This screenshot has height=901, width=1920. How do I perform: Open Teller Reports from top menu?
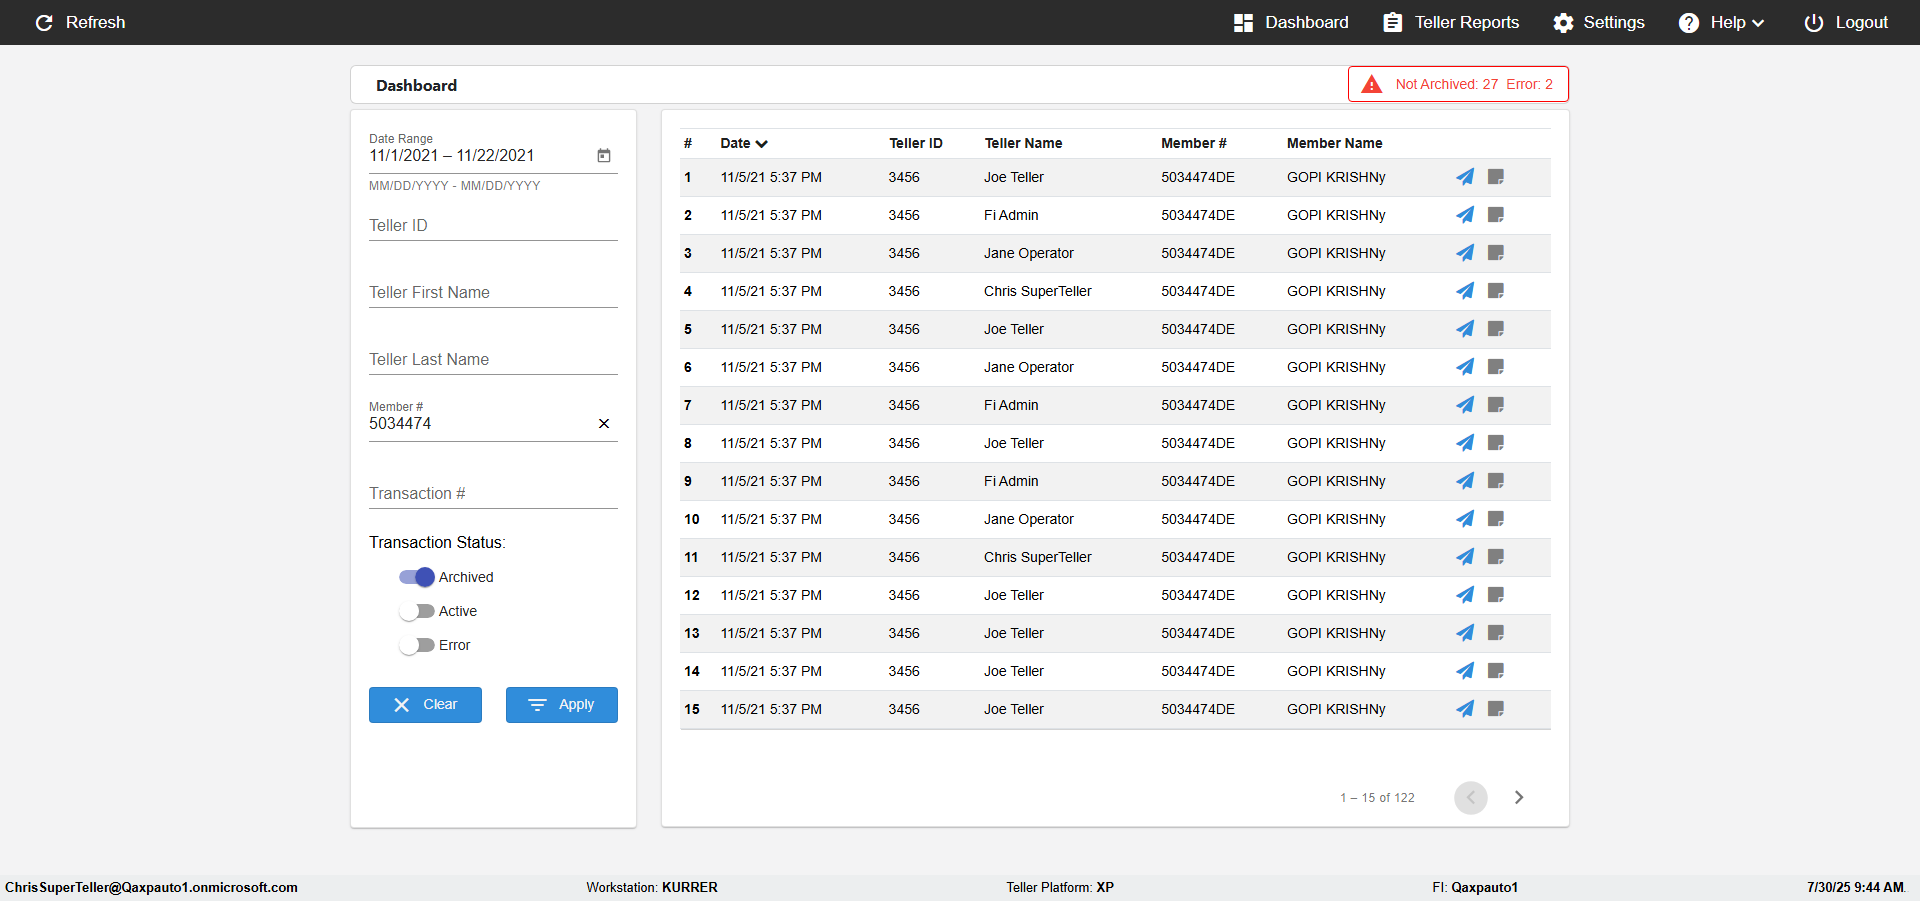(1451, 22)
